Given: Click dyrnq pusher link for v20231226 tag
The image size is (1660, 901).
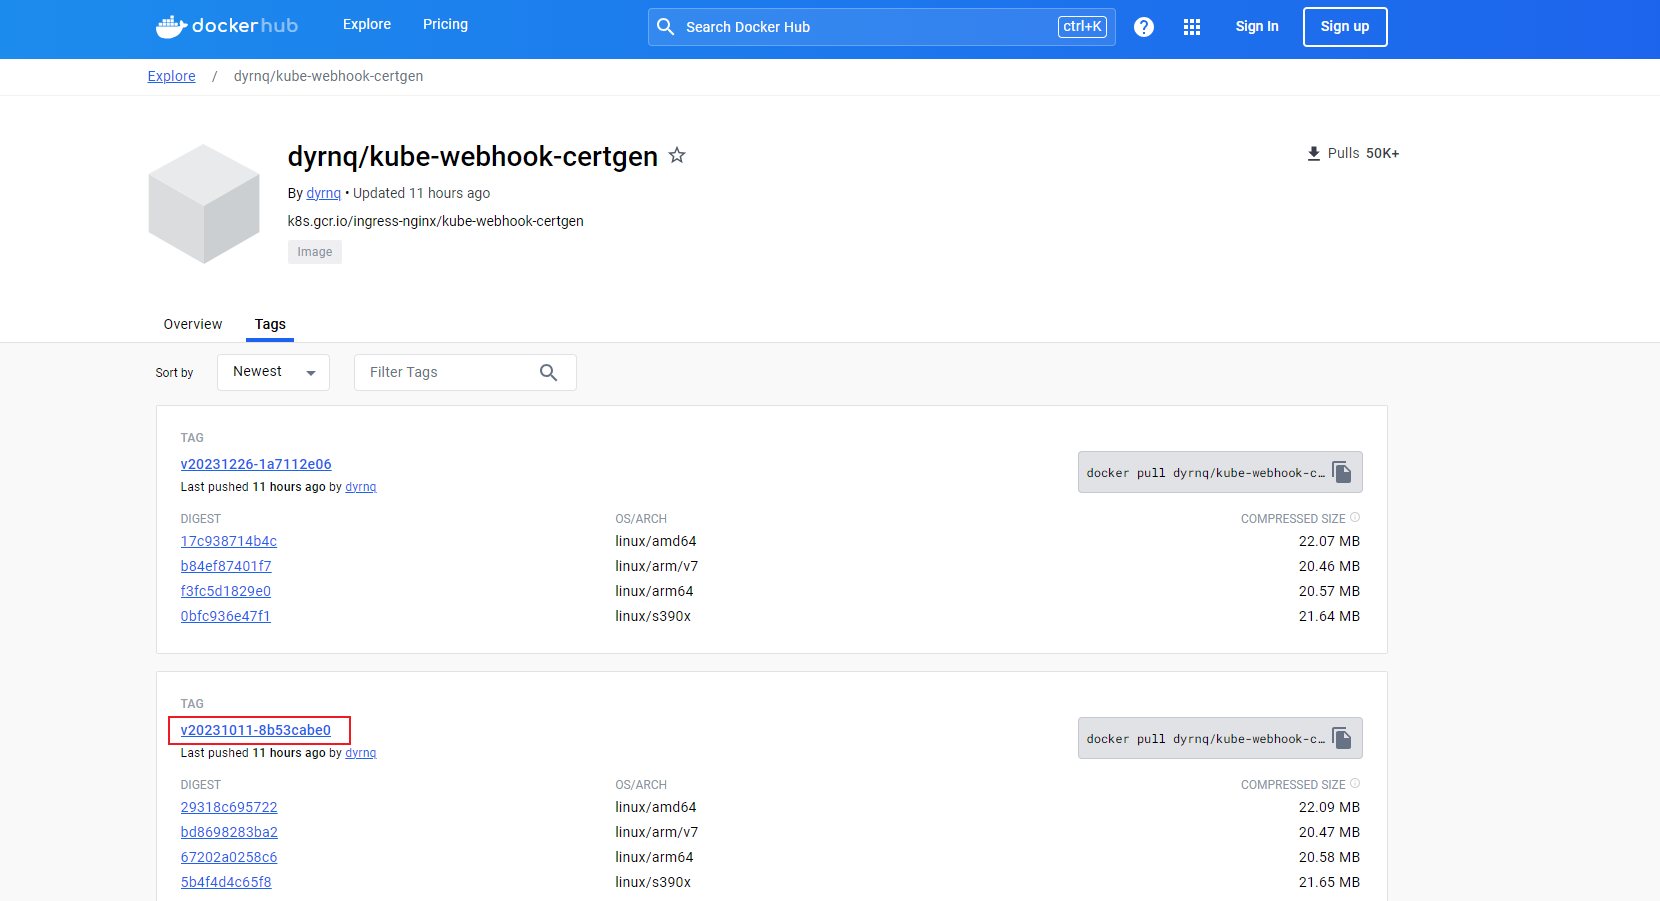Looking at the screenshot, I should pos(361,487).
